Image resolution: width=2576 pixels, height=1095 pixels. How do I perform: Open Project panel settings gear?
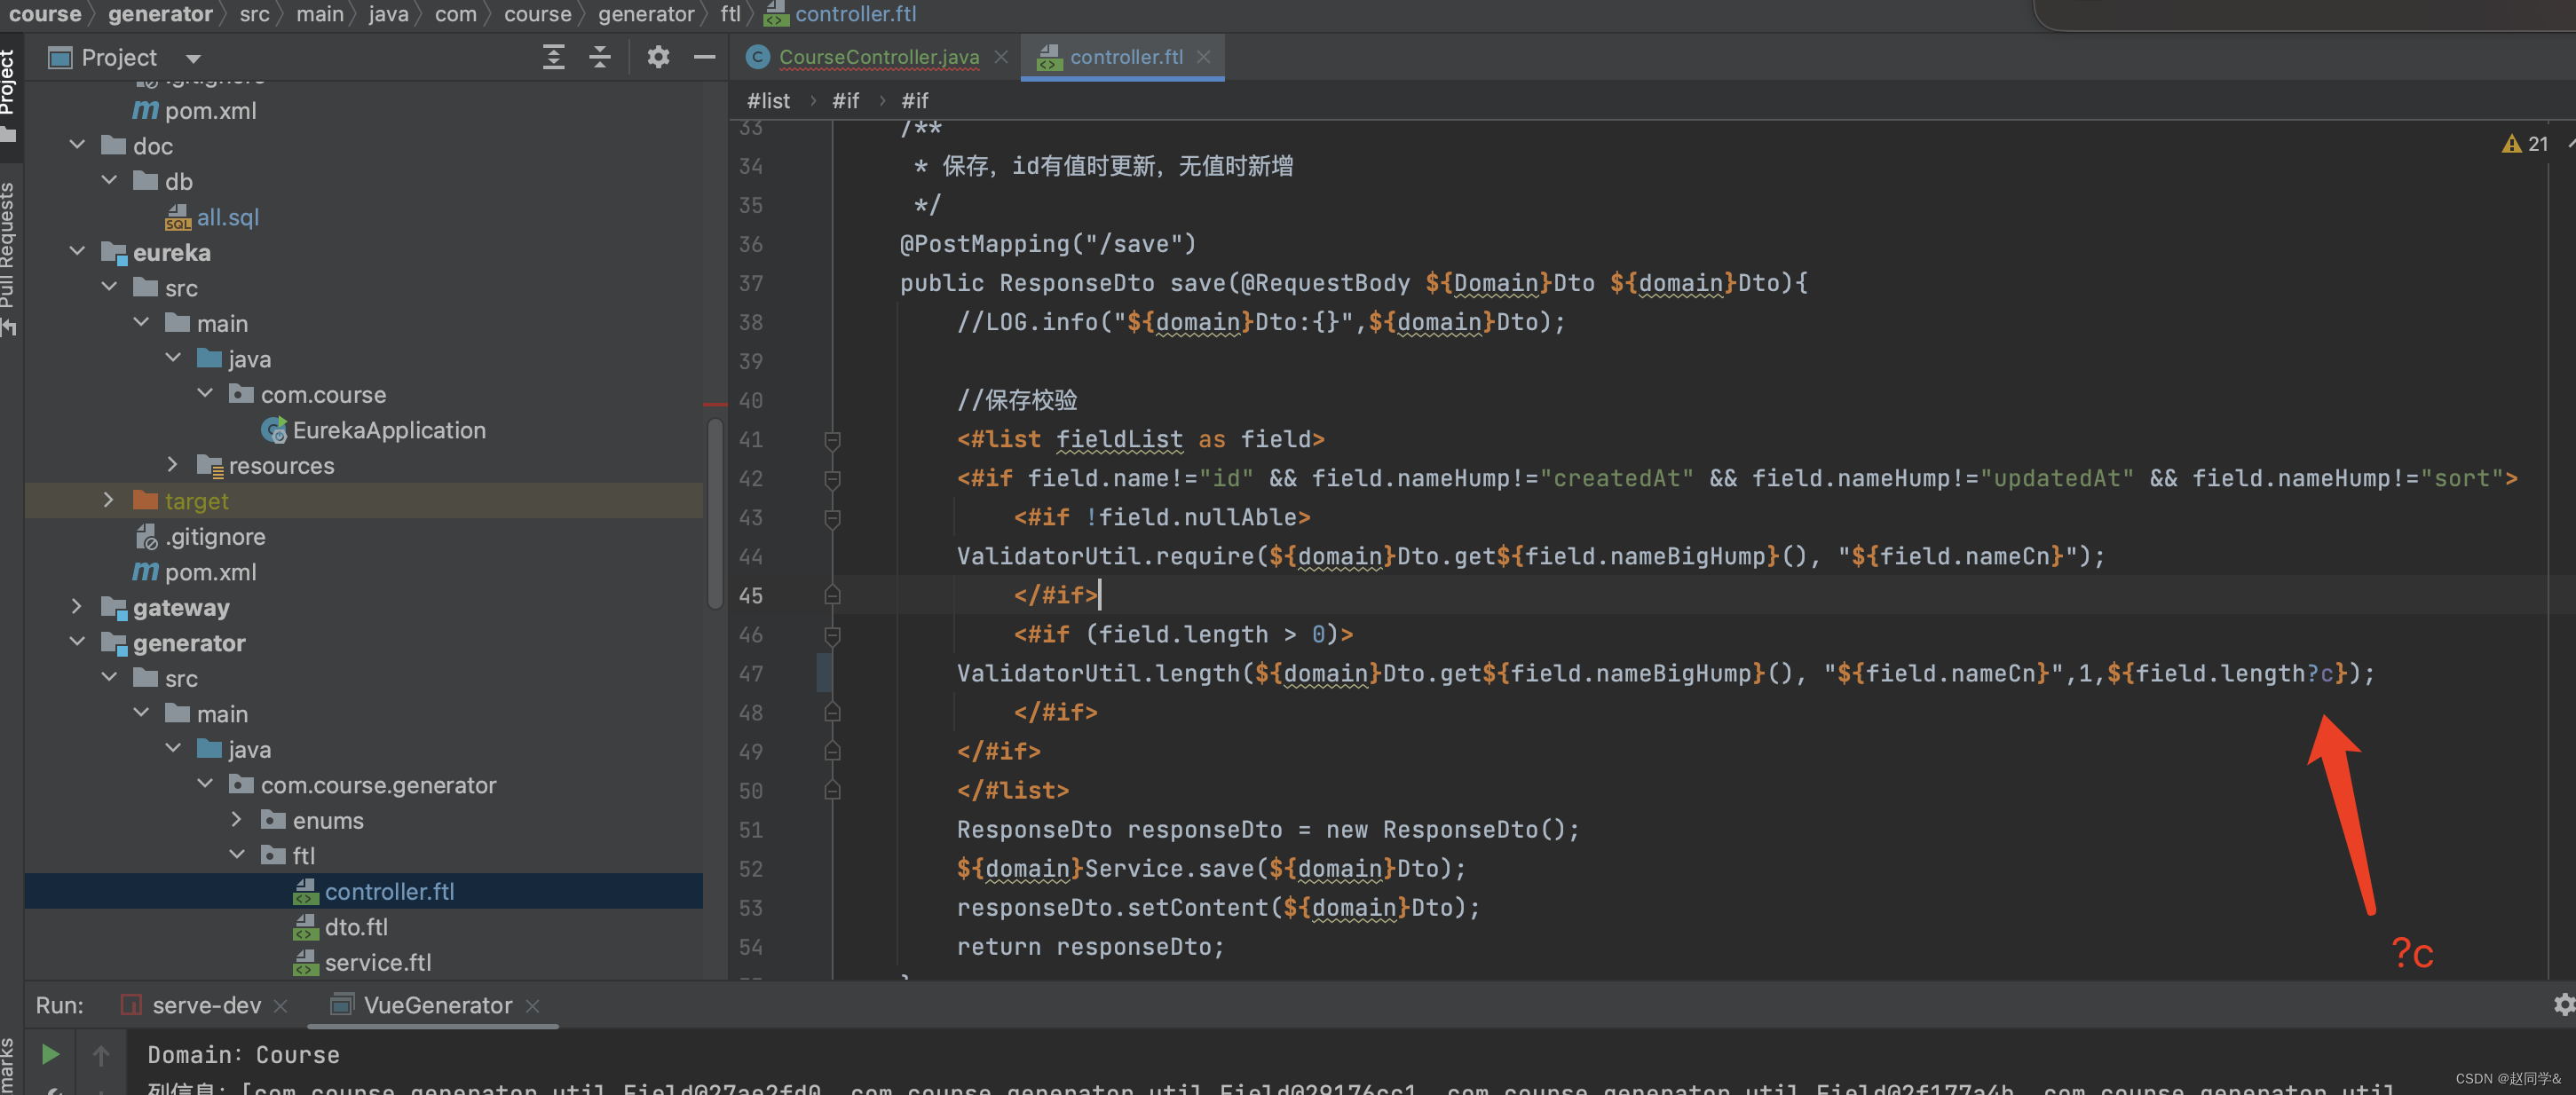(x=657, y=57)
